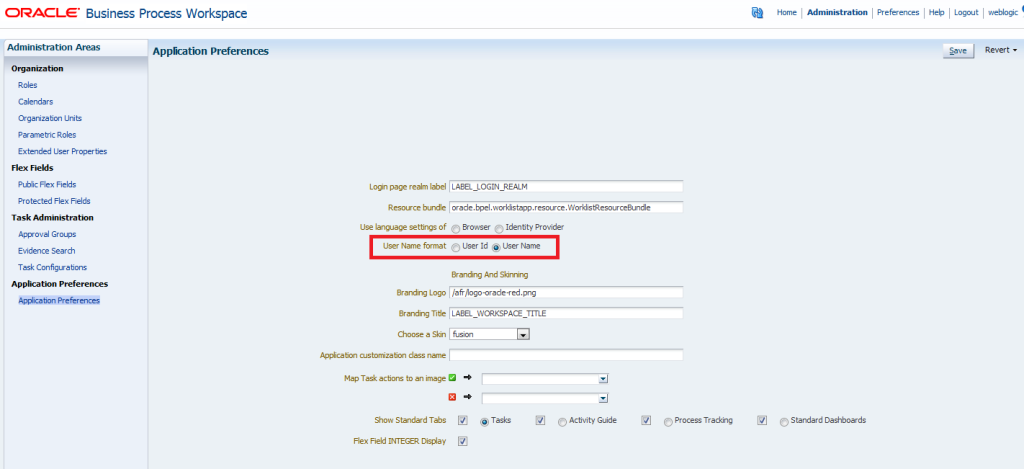This screenshot has height=469, width=1024.
Task: Click the Oracle logo
Action: coord(42,12)
